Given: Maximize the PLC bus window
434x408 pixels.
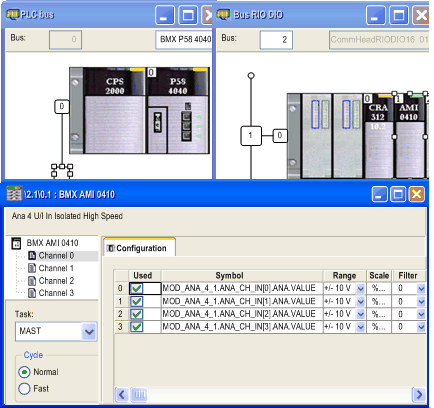Looking at the screenshot, I should (x=188, y=15).
